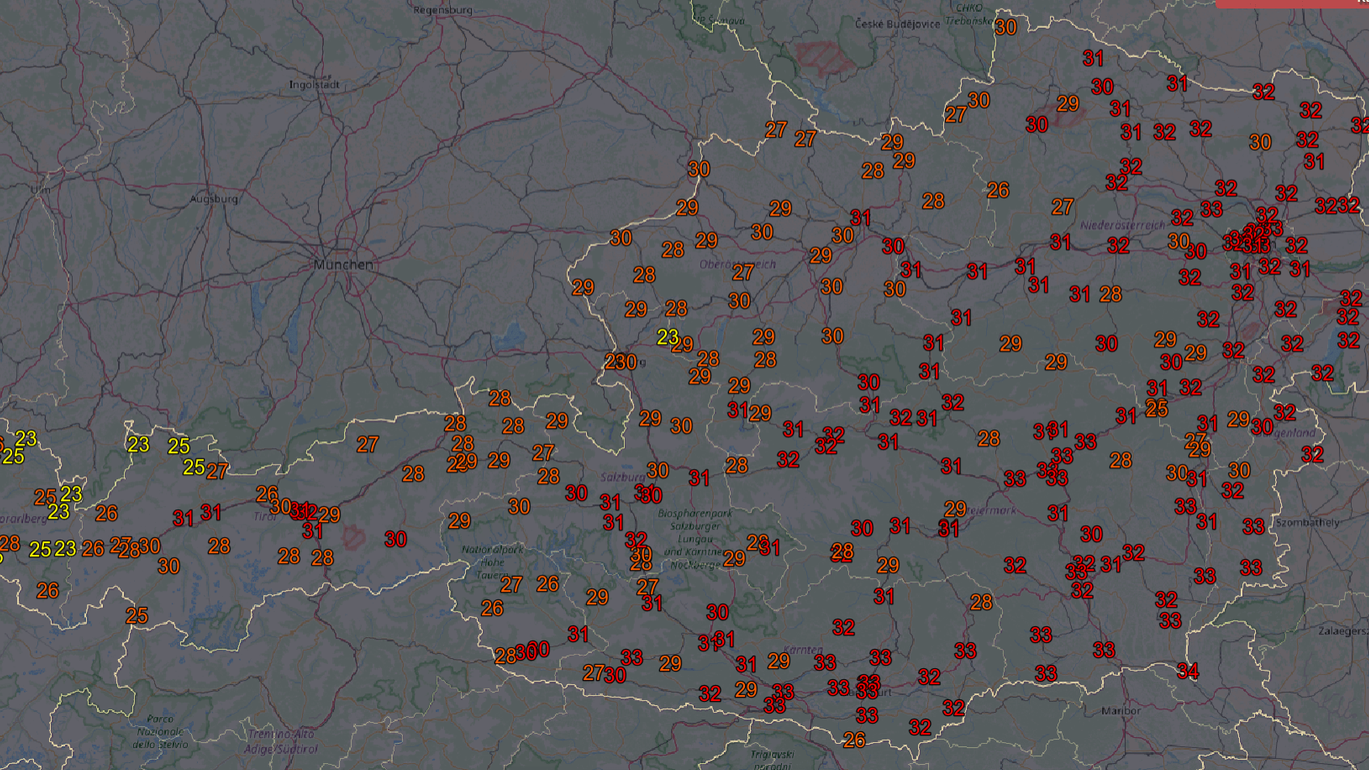This screenshot has width=1369, height=770.
Task: Select the southernmost orange 25 marker in western Tyrol
Action: [x=137, y=615]
